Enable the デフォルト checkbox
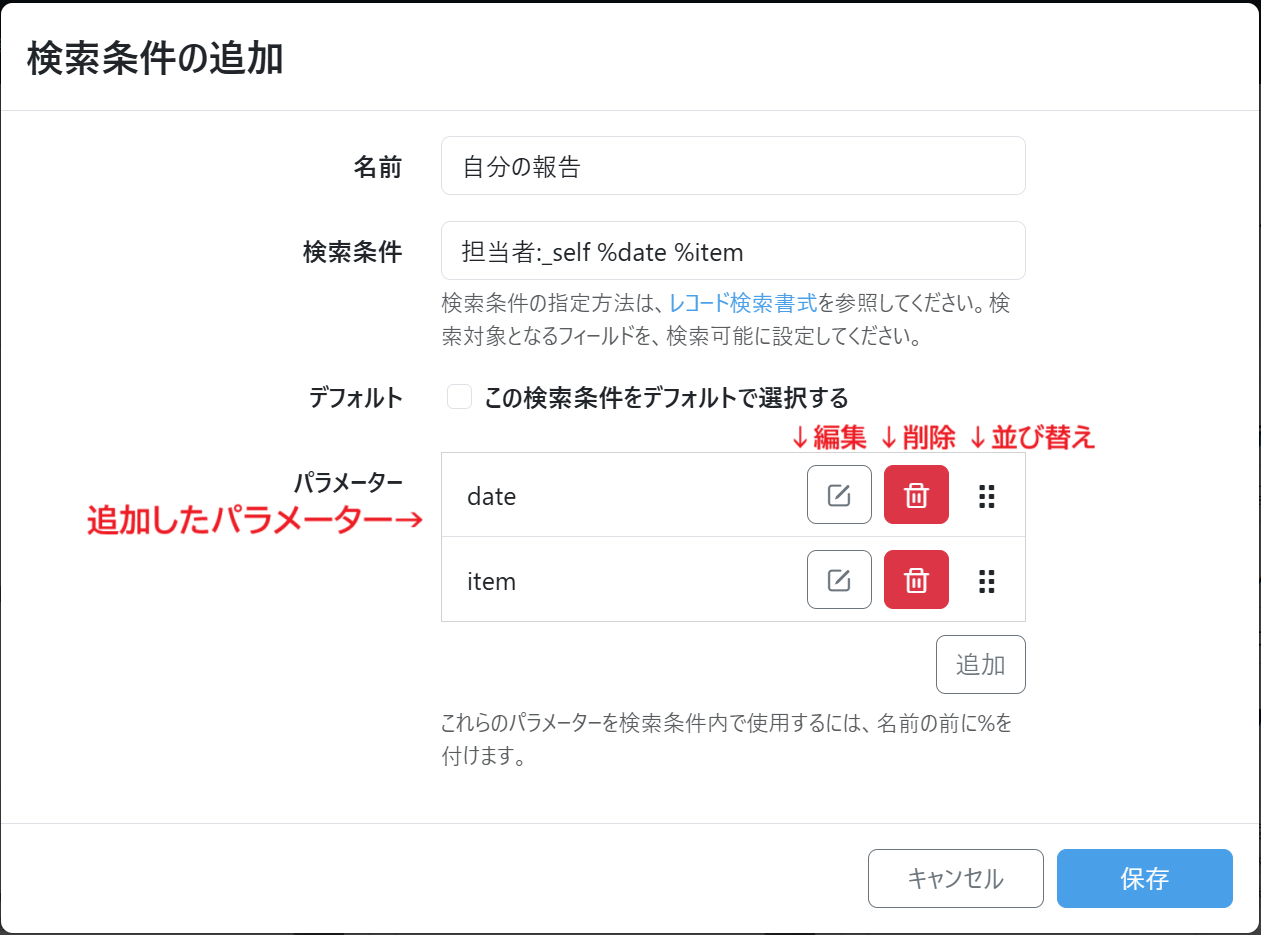The height and width of the screenshot is (935, 1261). 459,397
